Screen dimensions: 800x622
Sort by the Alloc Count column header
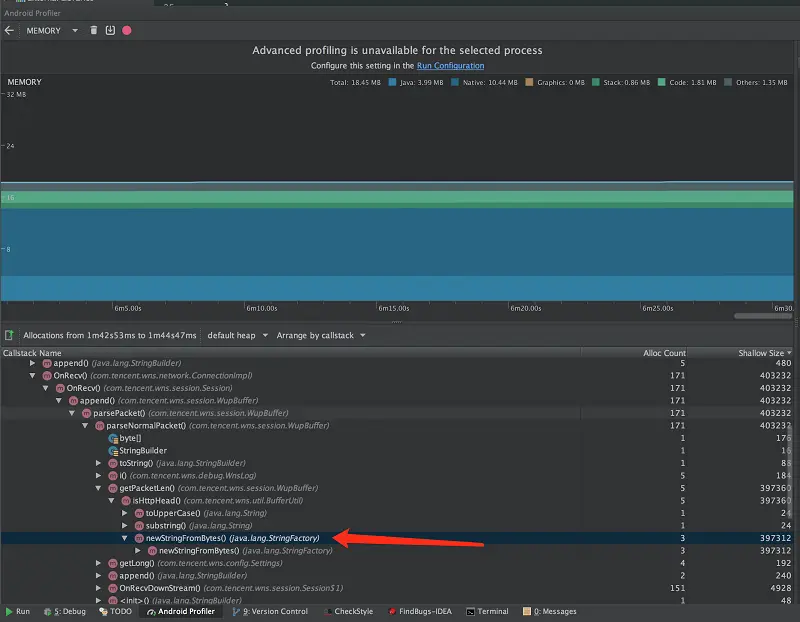[x=664, y=353]
